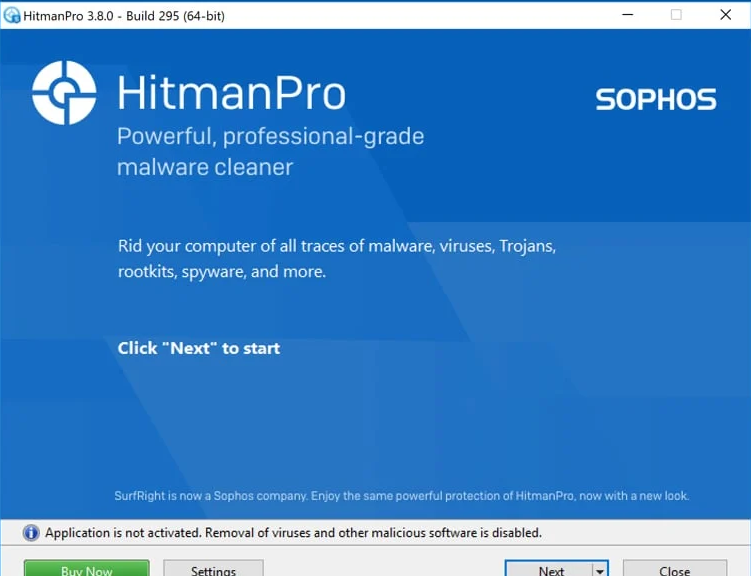The height and width of the screenshot is (576, 751).
Task: Click the "rootkits, spyware, and more." line
Action: 222,271
